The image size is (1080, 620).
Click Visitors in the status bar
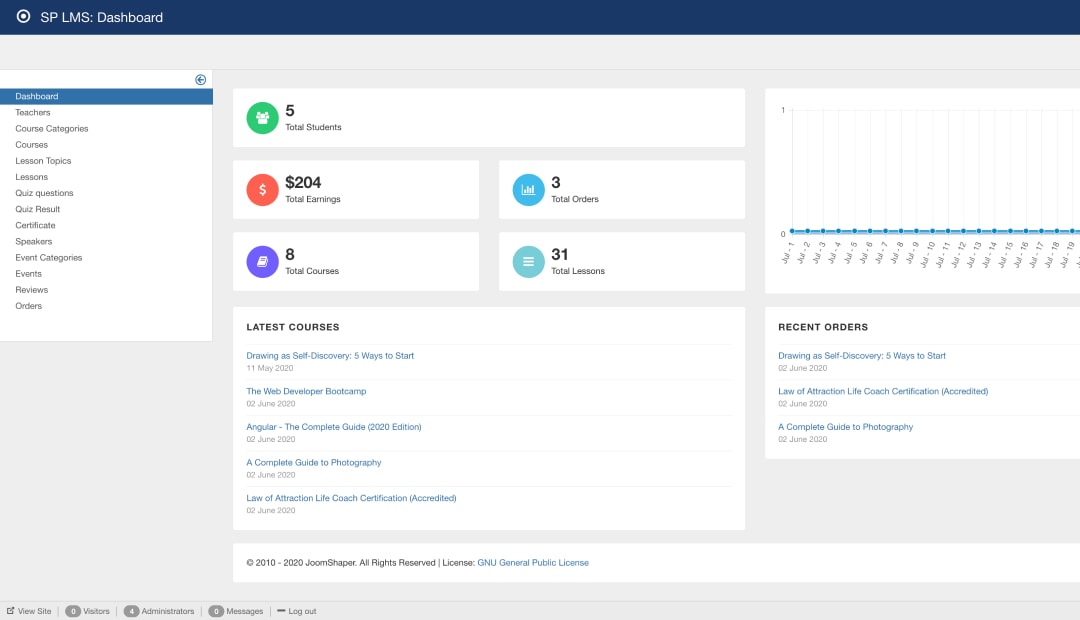point(96,611)
